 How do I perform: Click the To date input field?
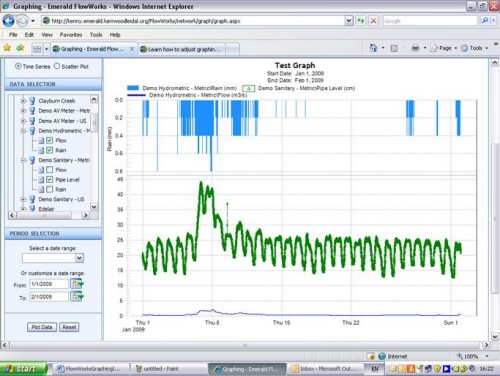click(49, 297)
